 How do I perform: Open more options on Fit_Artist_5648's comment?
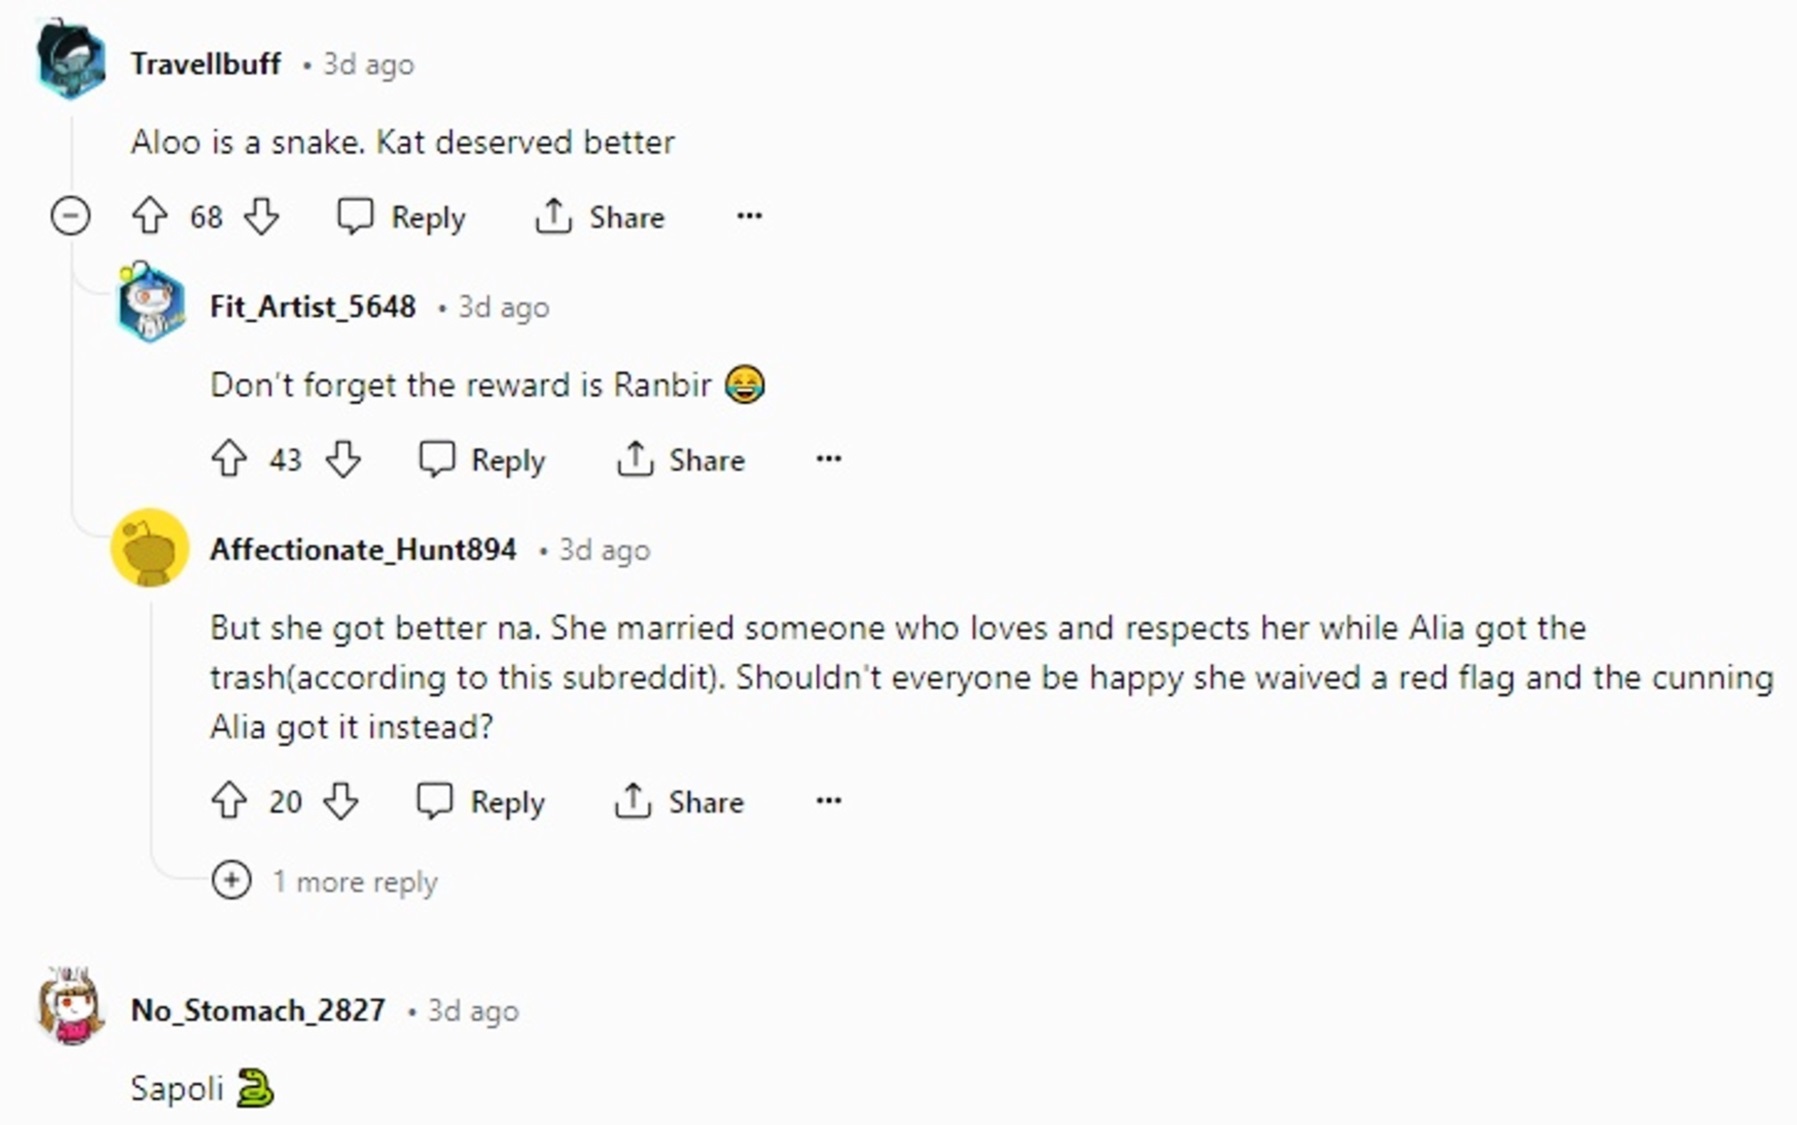(x=828, y=459)
